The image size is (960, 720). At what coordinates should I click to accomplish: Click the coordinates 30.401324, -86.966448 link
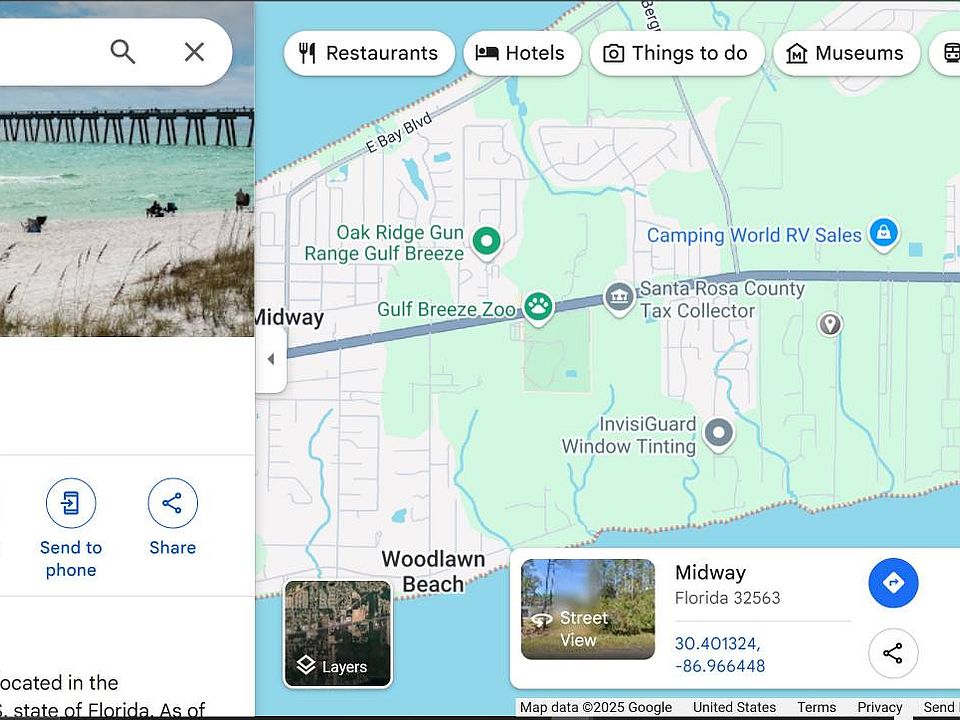click(x=720, y=654)
